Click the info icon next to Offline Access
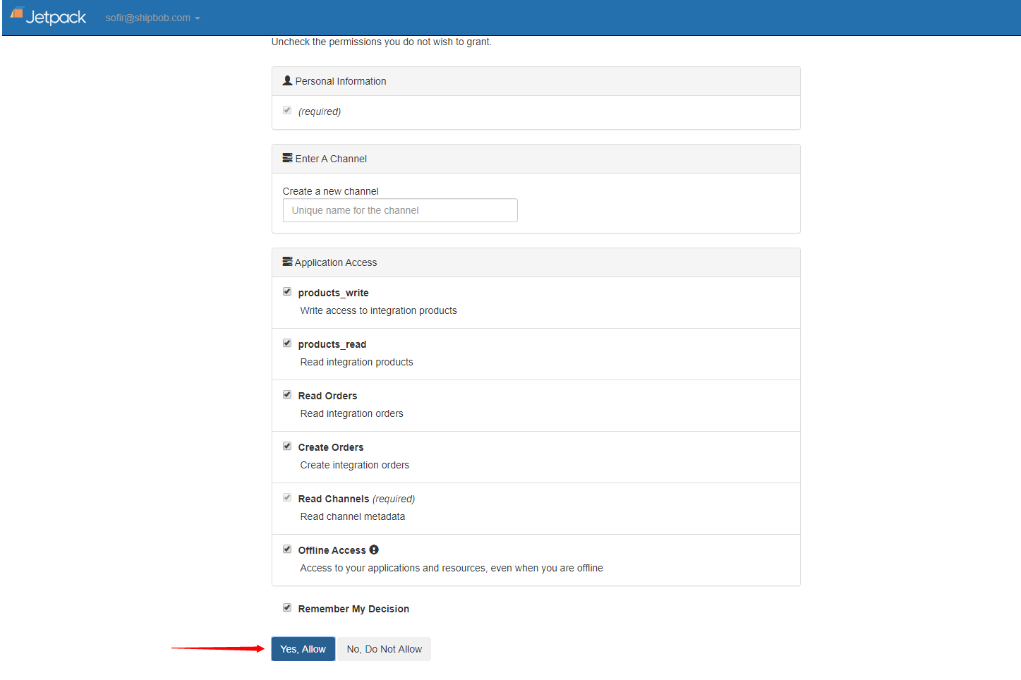Screen dimensions: 1021x680 point(374,548)
